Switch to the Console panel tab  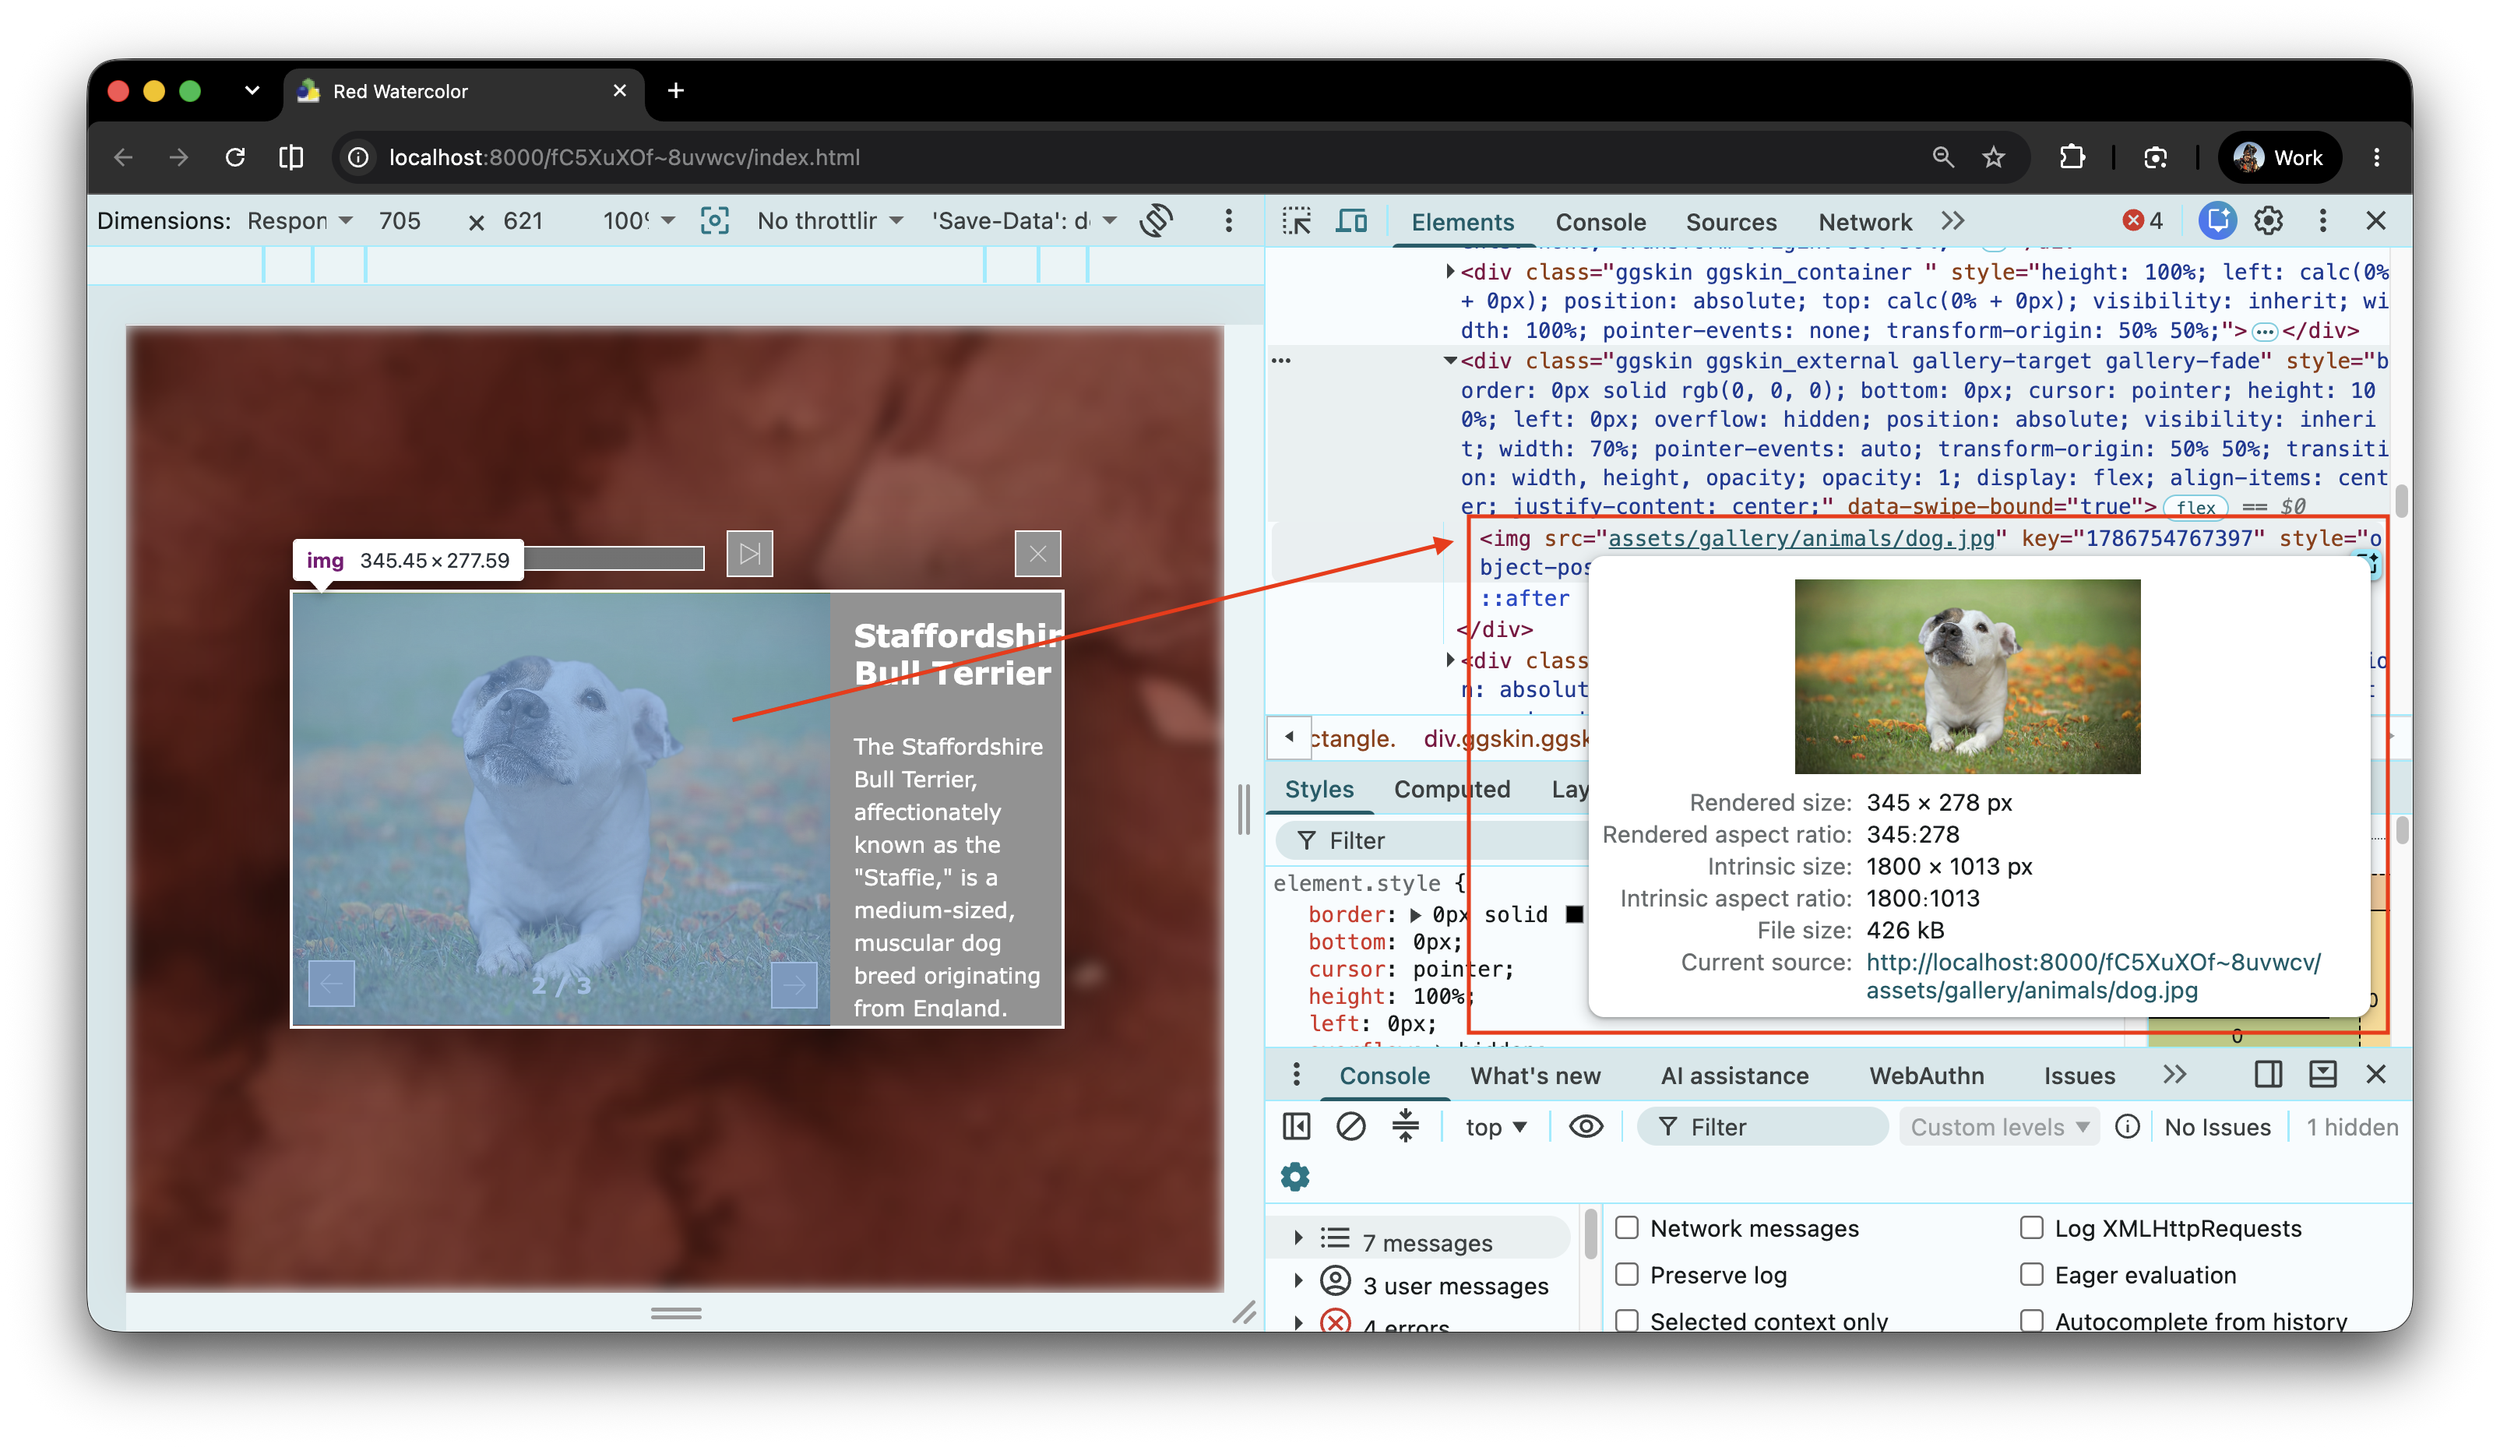coord(1600,222)
